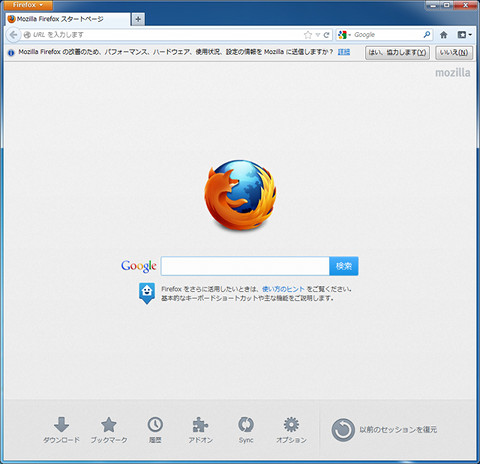The height and width of the screenshot is (464, 480).
Task: Show the URL bar history dropdown arrow
Action: (x=318, y=35)
